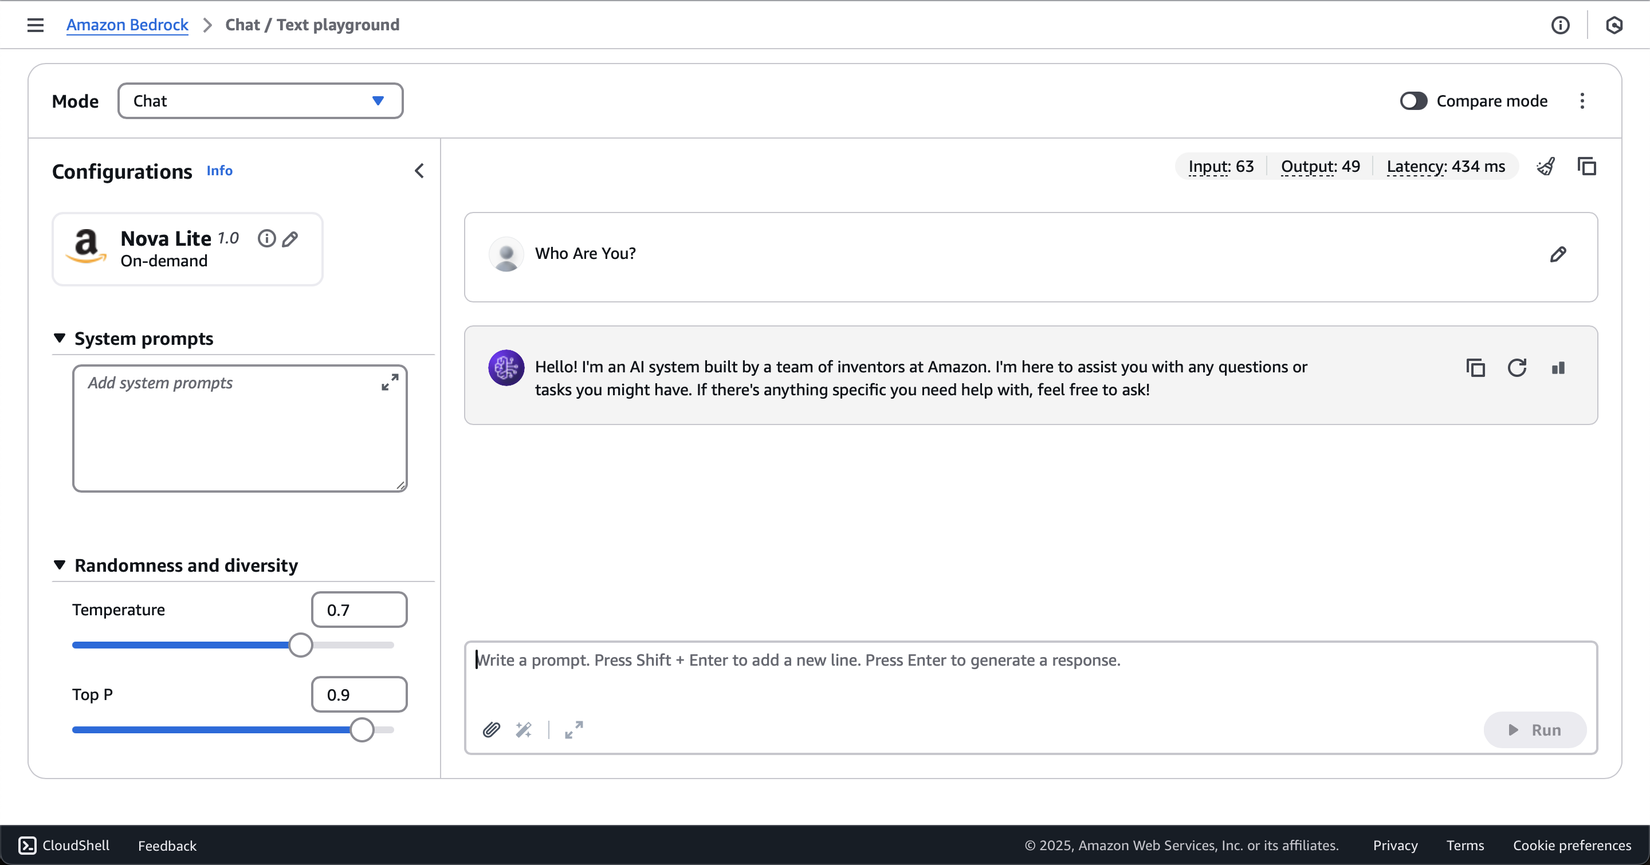Change model with the pencil icon
Screen dimensions: 1650x865
pos(290,239)
